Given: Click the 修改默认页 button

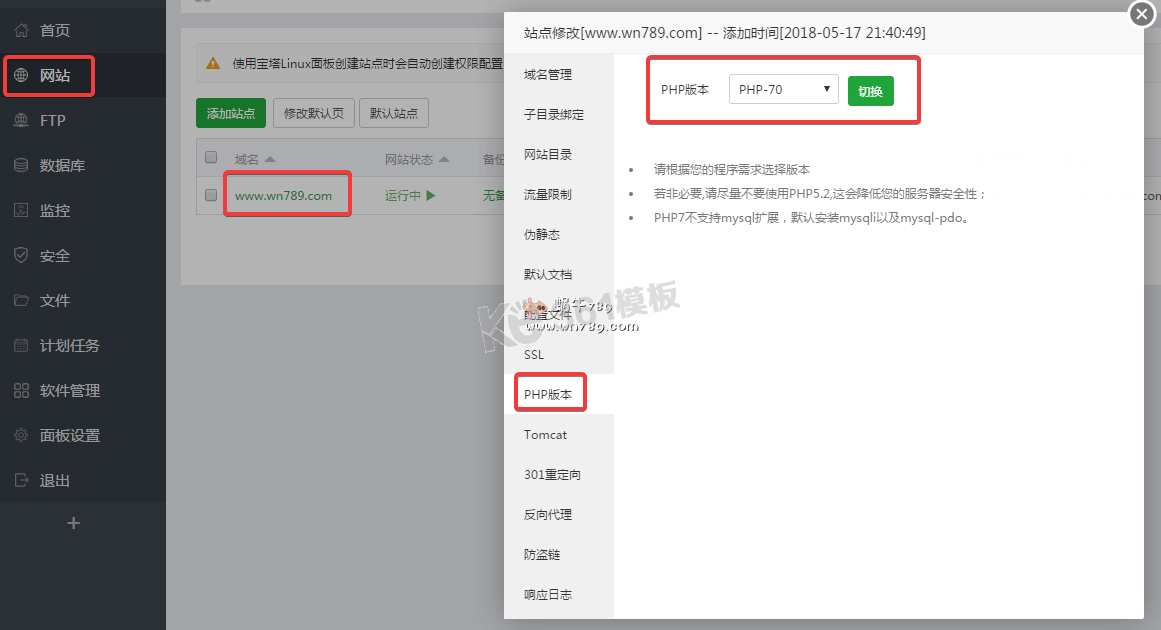Looking at the screenshot, I should click(x=314, y=113).
